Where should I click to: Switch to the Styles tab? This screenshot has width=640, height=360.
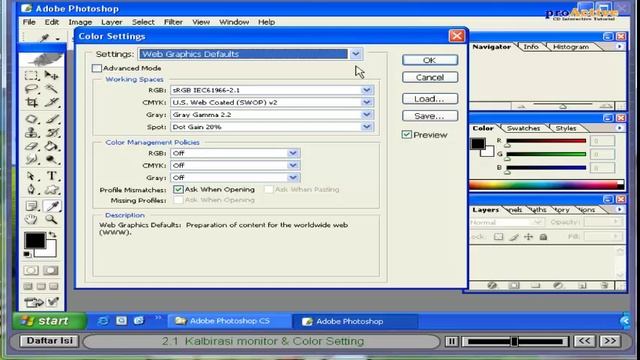coord(566,128)
